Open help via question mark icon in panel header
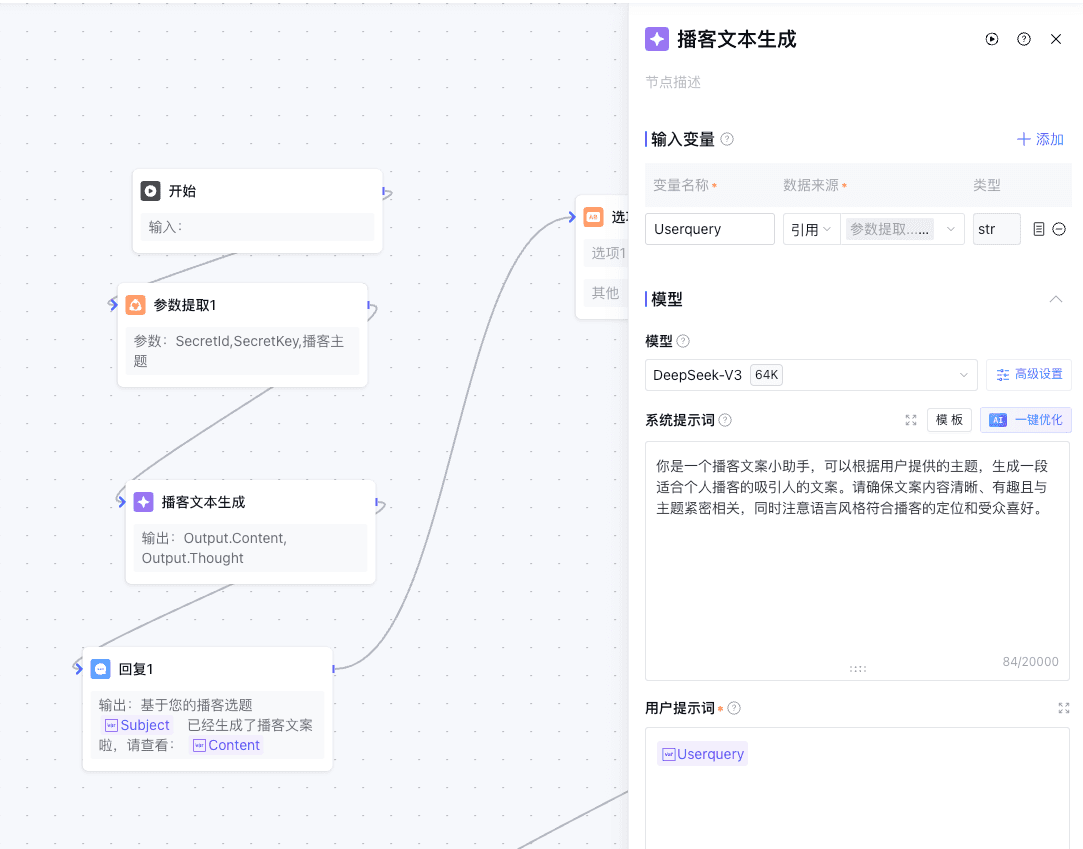 [1023, 39]
